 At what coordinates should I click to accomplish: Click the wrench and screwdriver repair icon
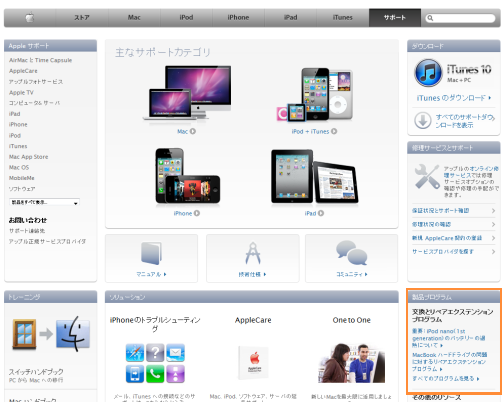pos(427,177)
